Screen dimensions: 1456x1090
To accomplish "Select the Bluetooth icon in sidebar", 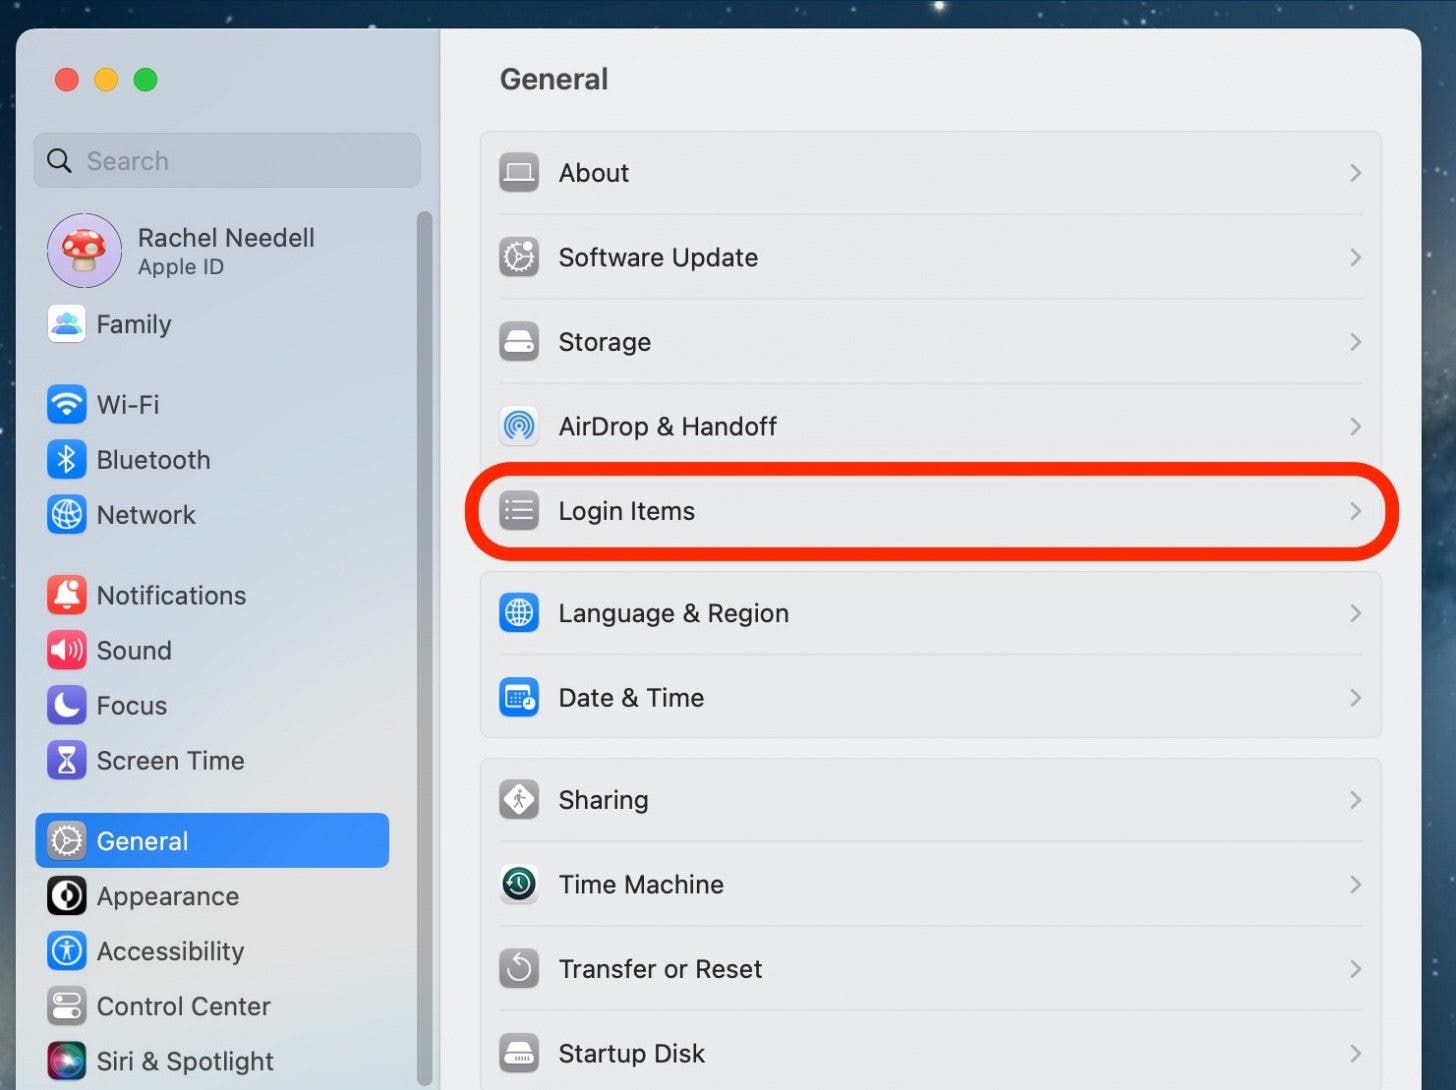I will tap(67, 459).
